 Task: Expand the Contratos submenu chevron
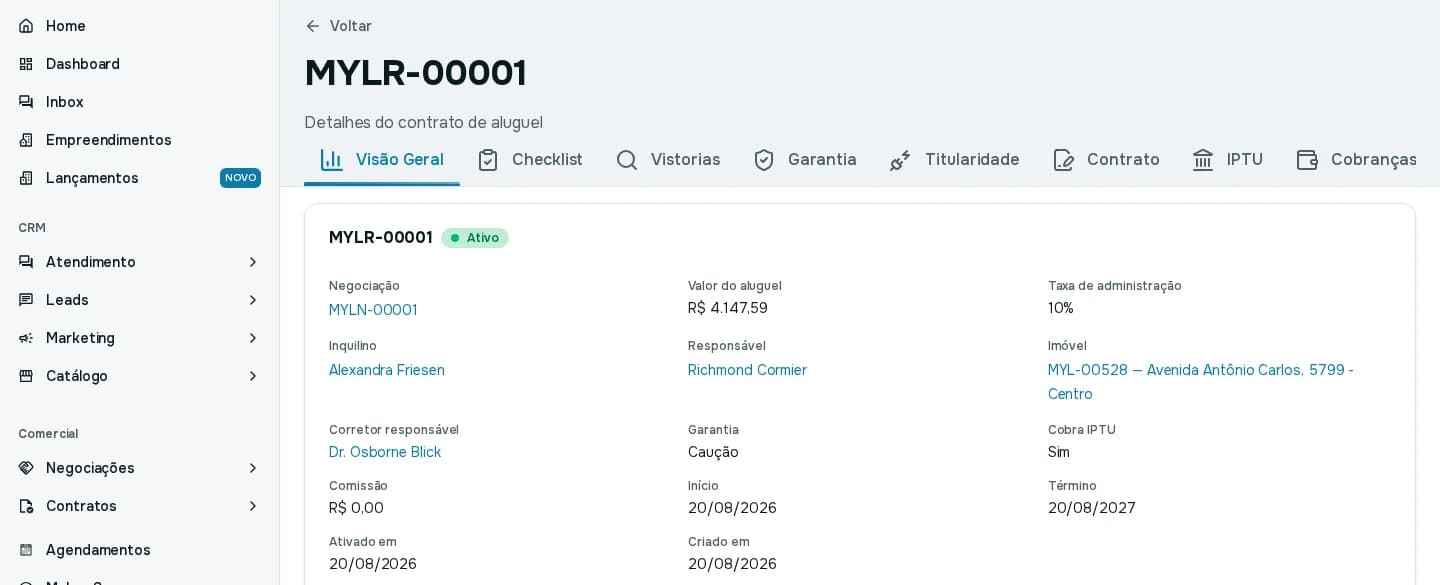[x=253, y=506]
